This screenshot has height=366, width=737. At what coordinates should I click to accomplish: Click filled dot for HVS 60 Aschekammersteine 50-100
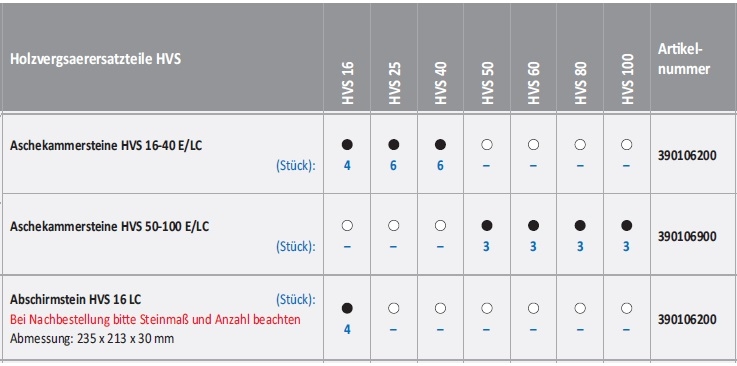[x=533, y=226]
